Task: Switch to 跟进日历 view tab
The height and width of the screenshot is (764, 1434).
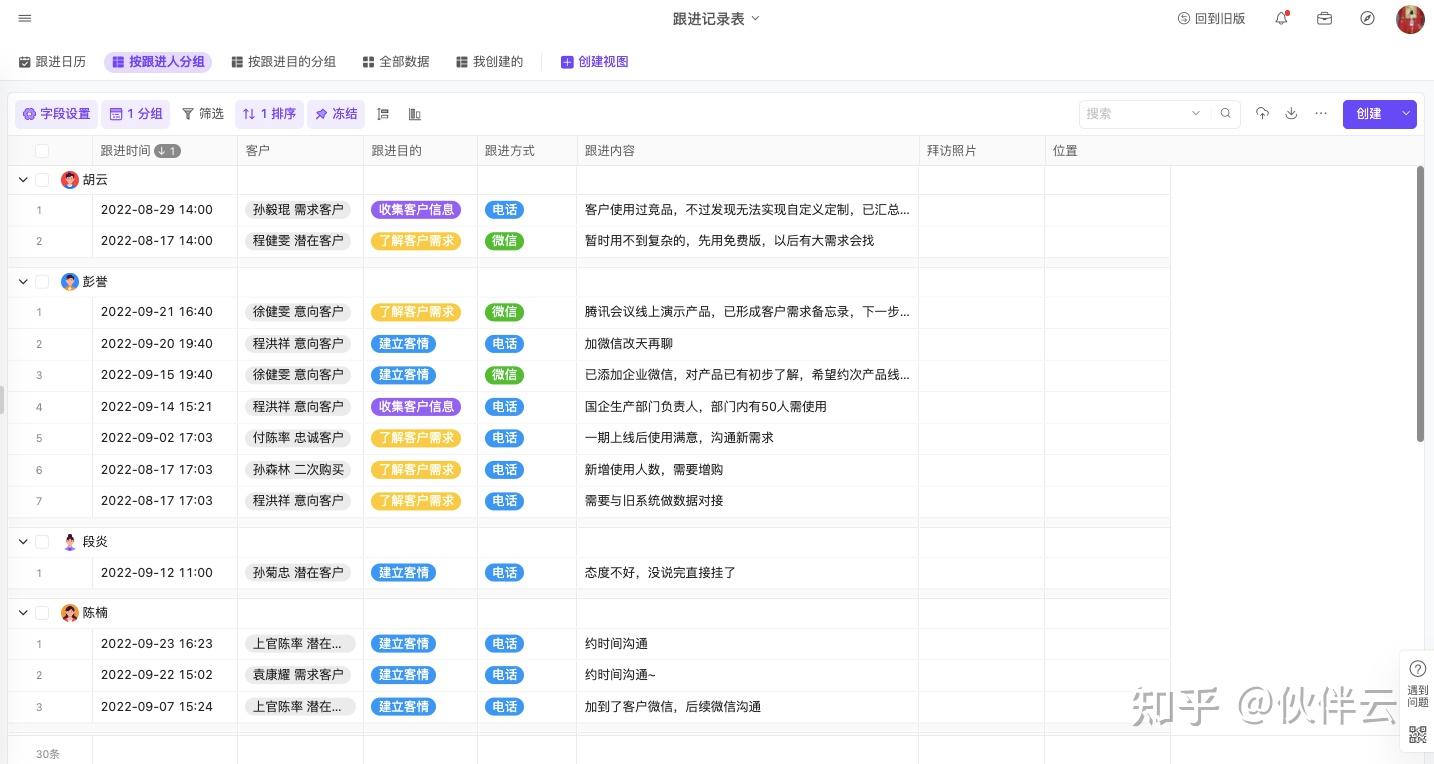Action: pos(52,62)
